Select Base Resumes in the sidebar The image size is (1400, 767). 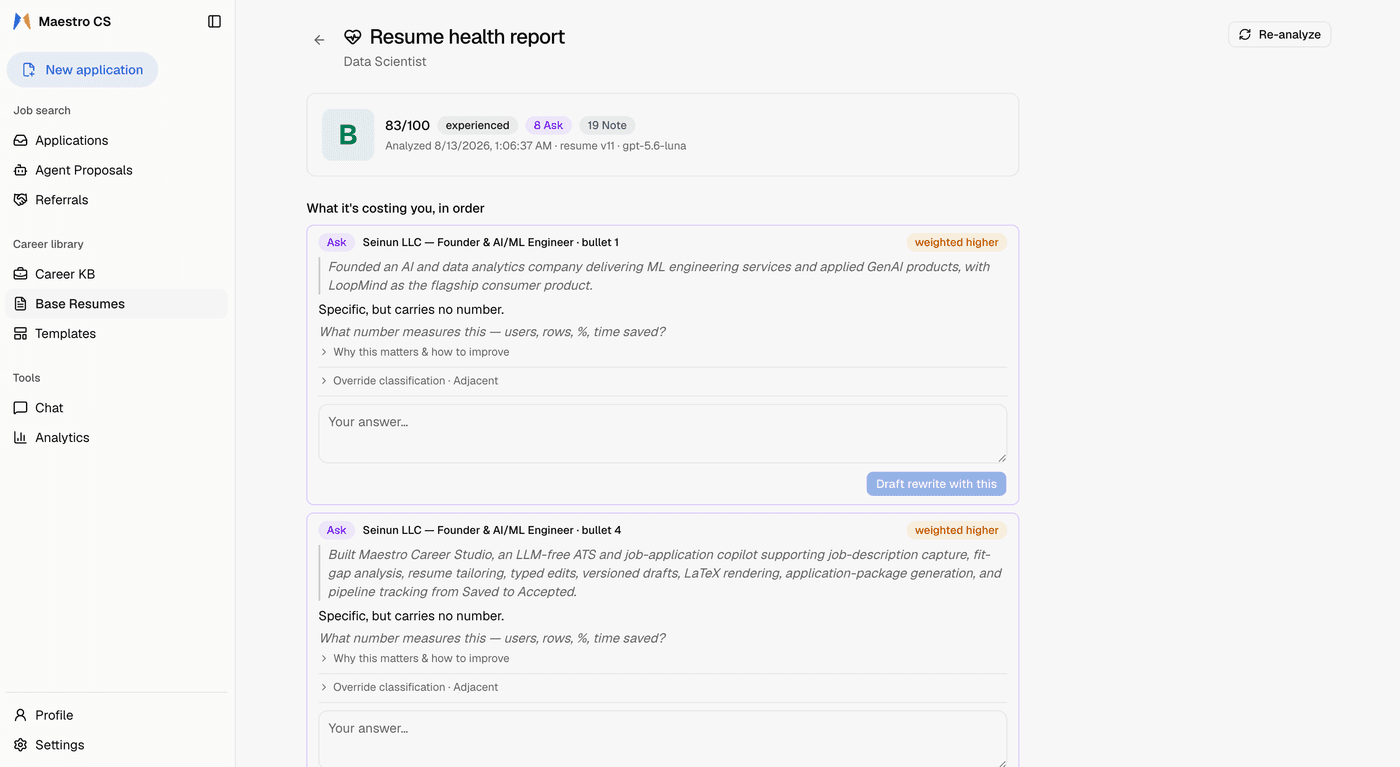point(117,304)
